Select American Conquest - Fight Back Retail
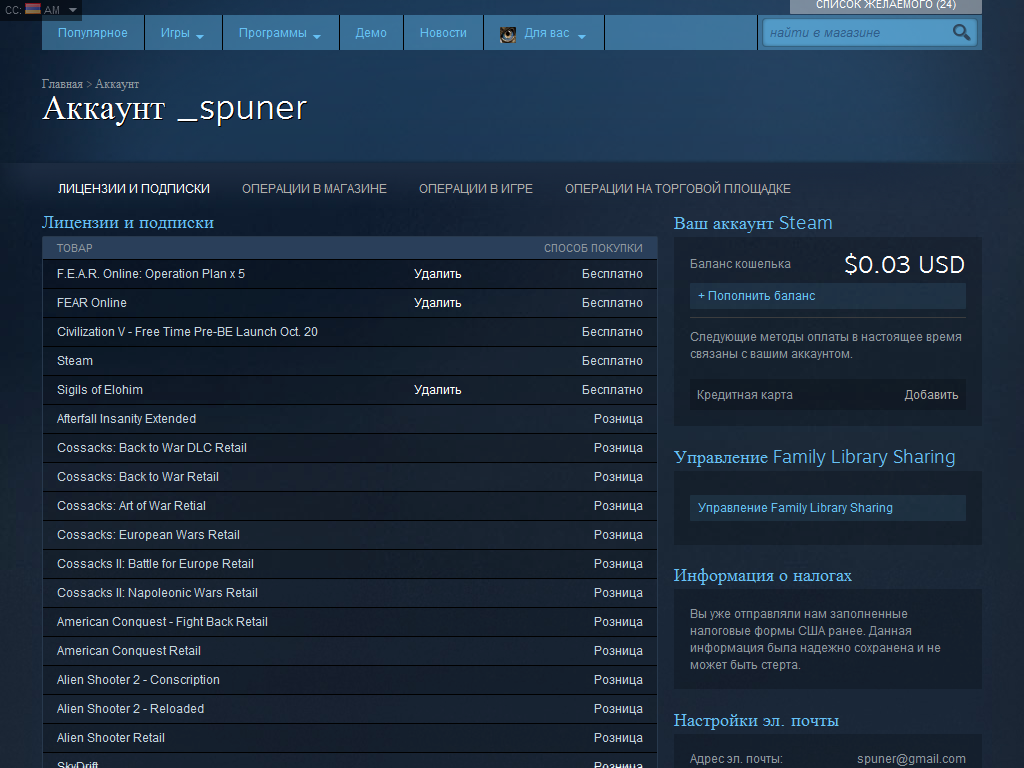Screen dimensions: 1024x768 click(x=349, y=622)
